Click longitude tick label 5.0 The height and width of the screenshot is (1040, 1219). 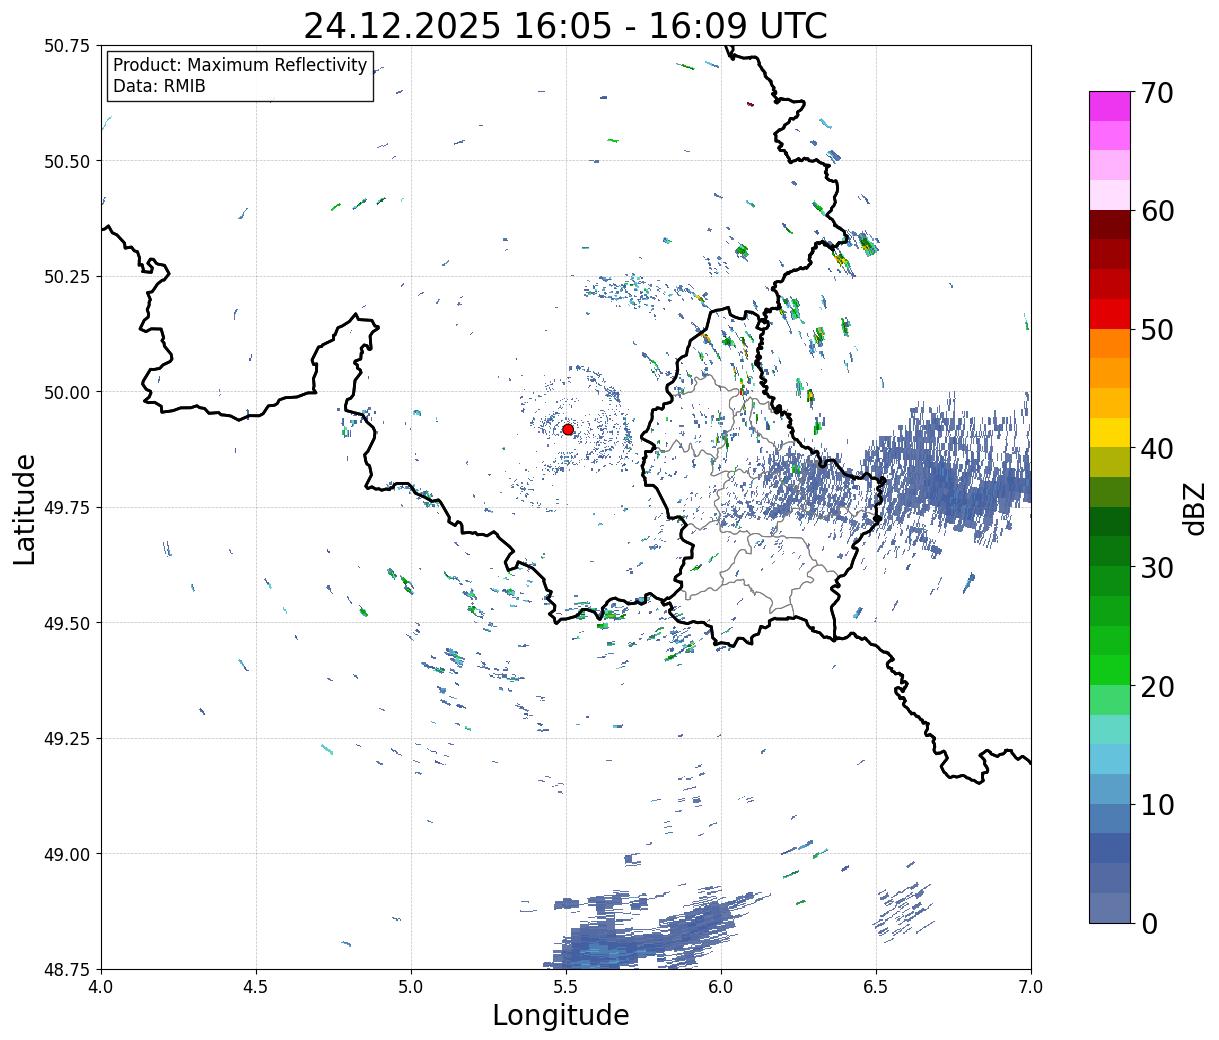coord(411,987)
